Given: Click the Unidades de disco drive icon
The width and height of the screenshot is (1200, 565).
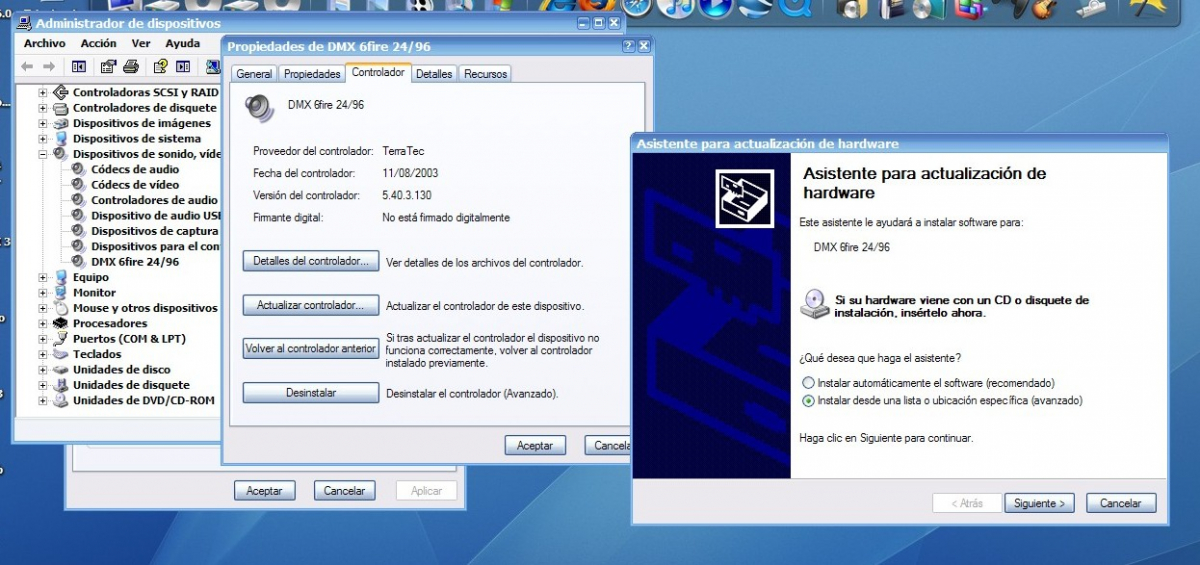Looking at the screenshot, I should (61, 370).
